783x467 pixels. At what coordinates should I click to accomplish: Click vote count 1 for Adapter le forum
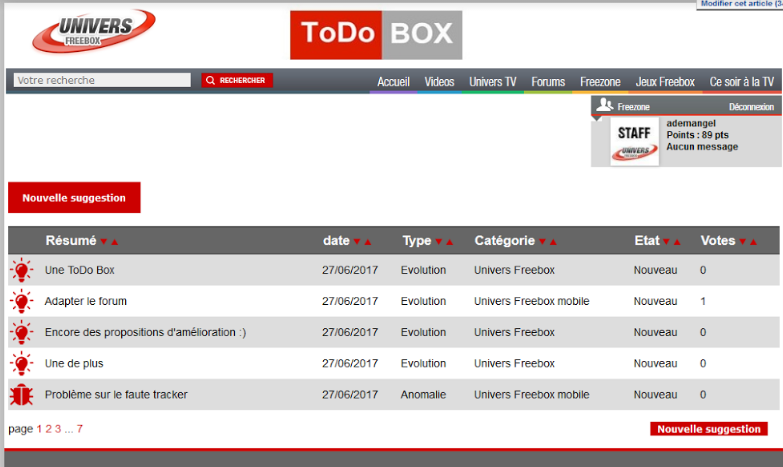703,301
